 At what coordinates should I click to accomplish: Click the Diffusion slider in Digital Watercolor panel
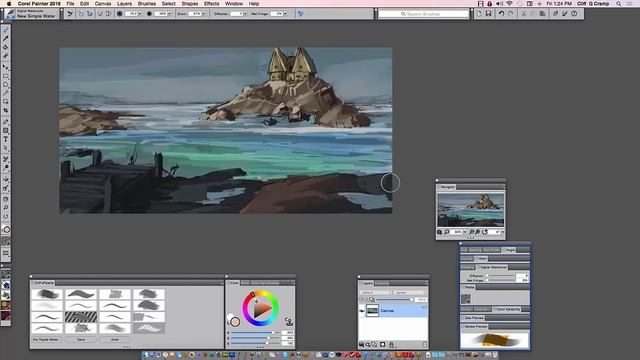[x=501, y=276]
